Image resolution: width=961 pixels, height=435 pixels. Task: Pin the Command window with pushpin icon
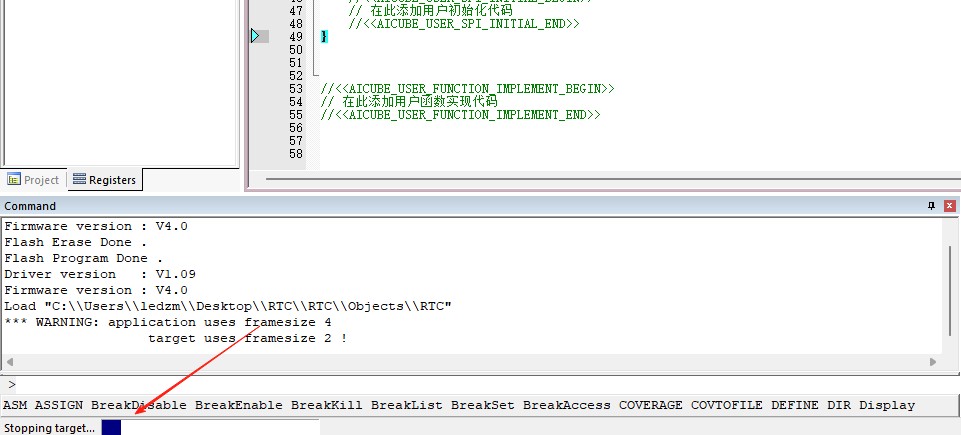932,206
